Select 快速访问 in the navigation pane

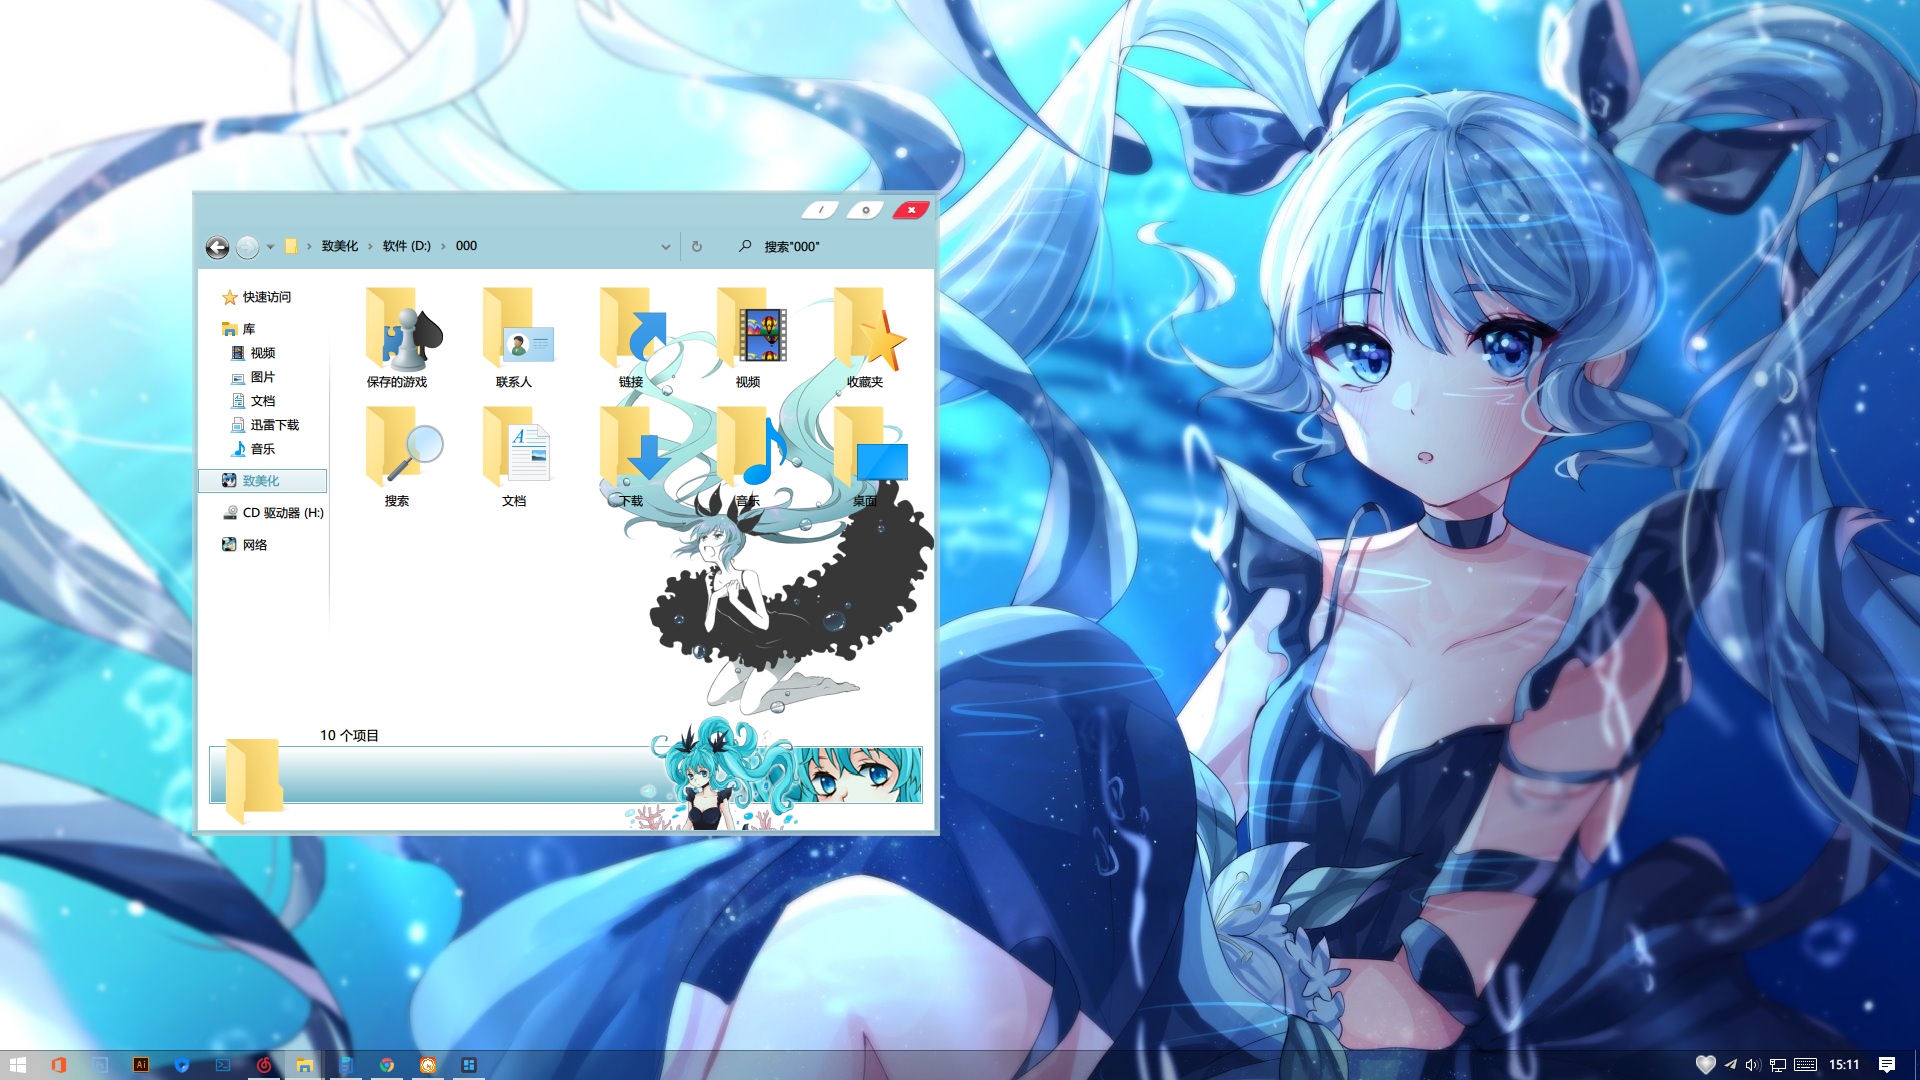point(257,297)
